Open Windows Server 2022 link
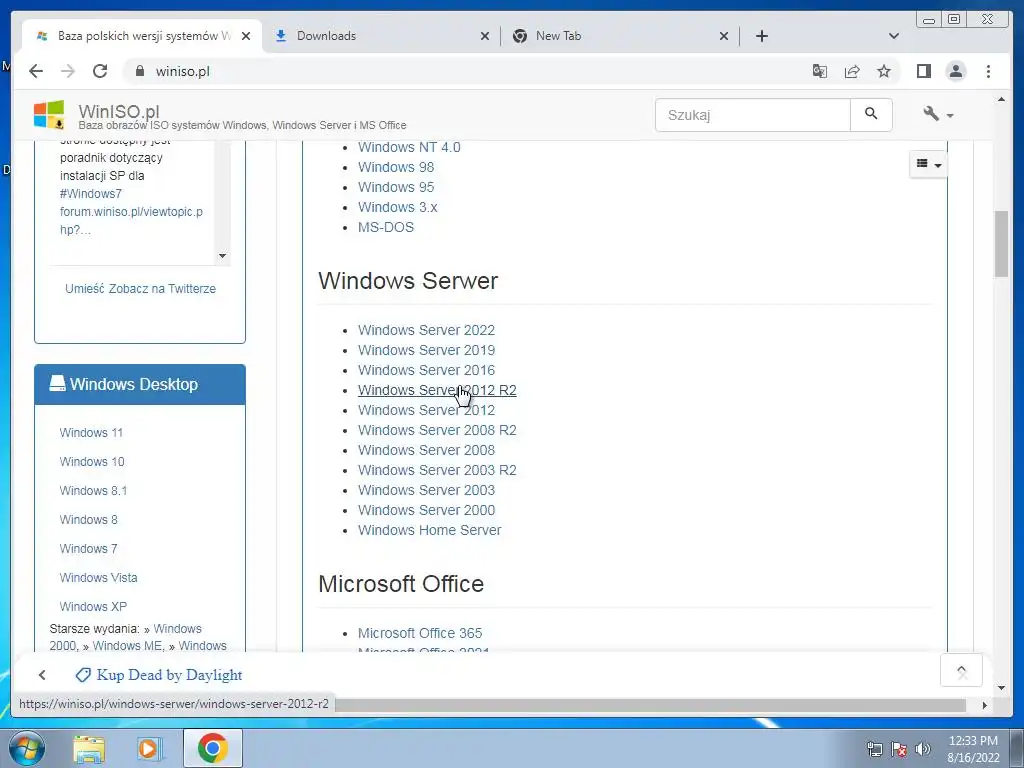Image resolution: width=1024 pixels, height=768 pixels. 426,330
